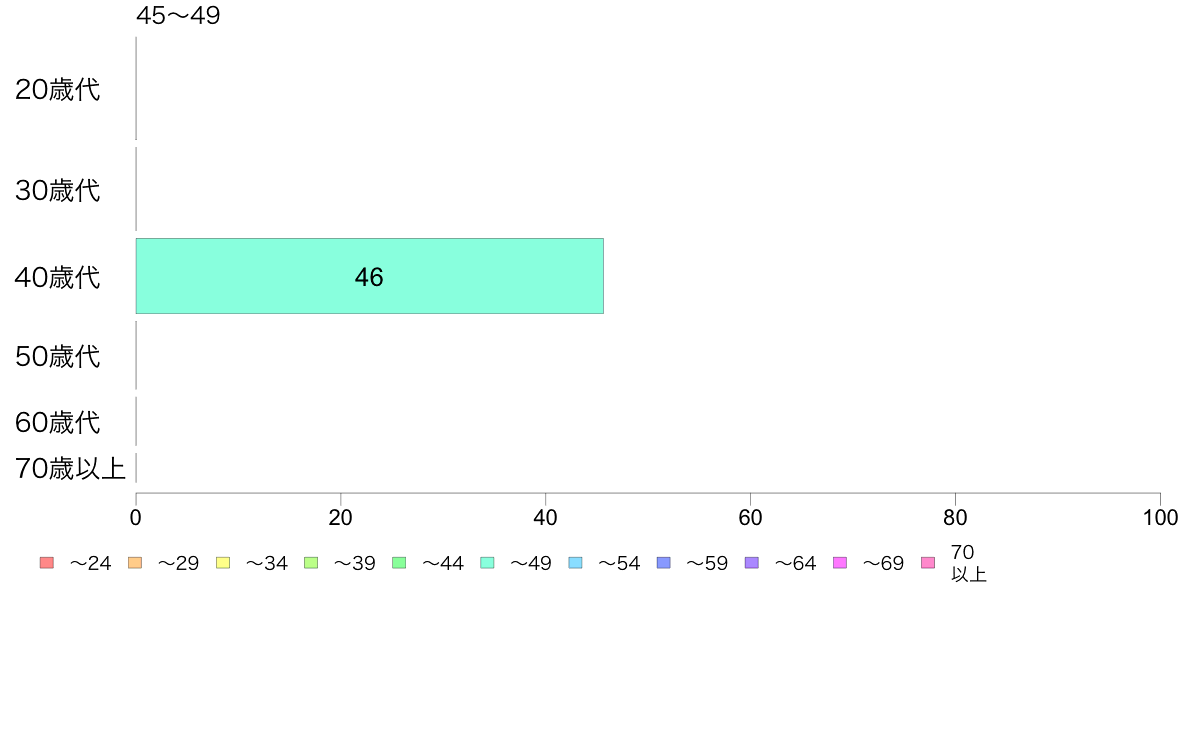
Task: Click the 100 axis tick label
Action: pos(1160,518)
